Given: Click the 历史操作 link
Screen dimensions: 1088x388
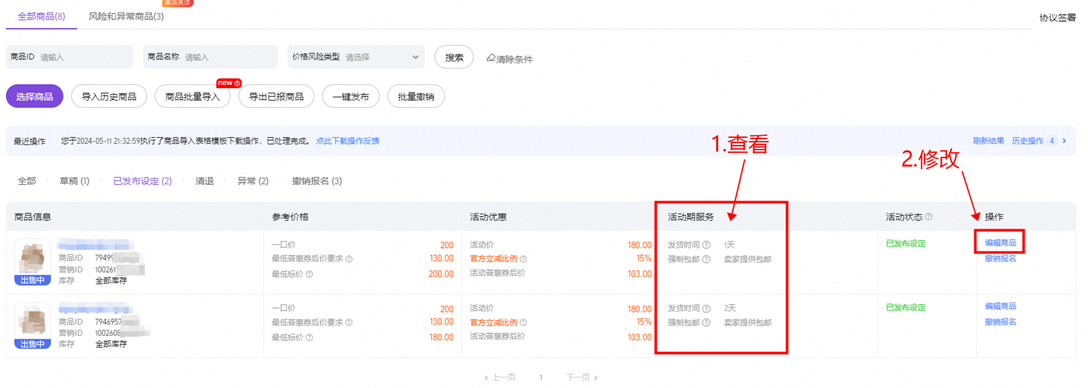Looking at the screenshot, I should tap(1027, 141).
